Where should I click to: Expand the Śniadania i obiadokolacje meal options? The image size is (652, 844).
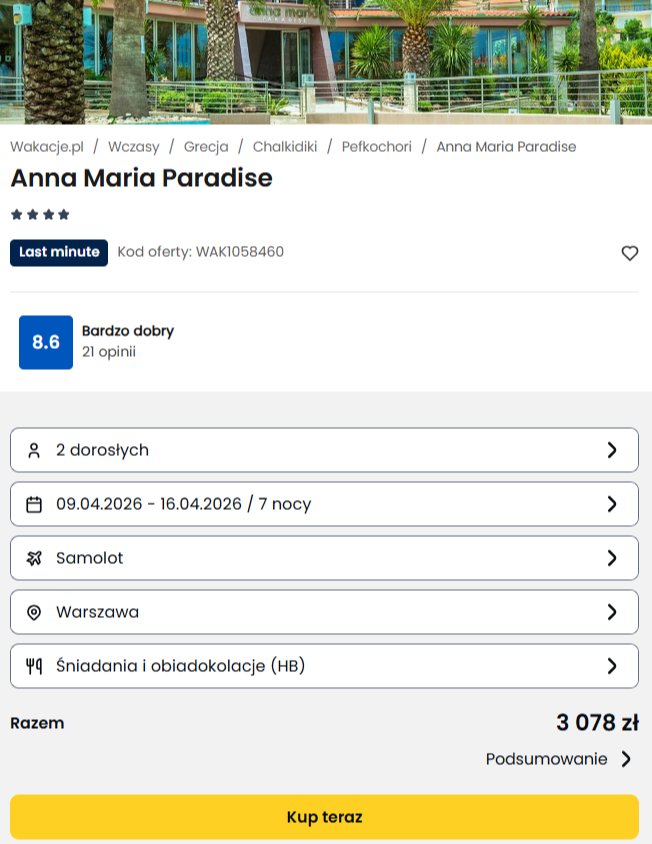324,666
